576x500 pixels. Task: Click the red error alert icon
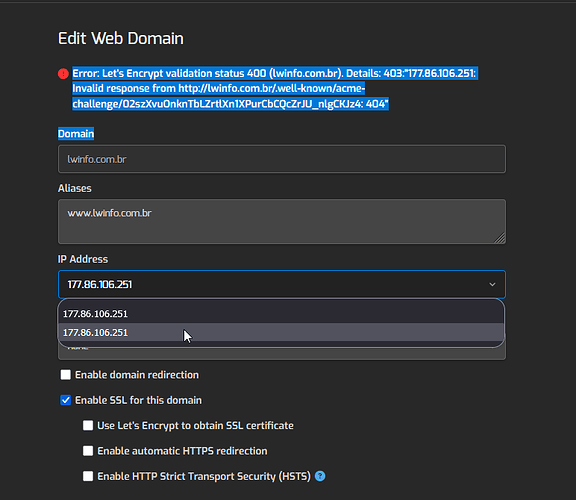coord(63,74)
